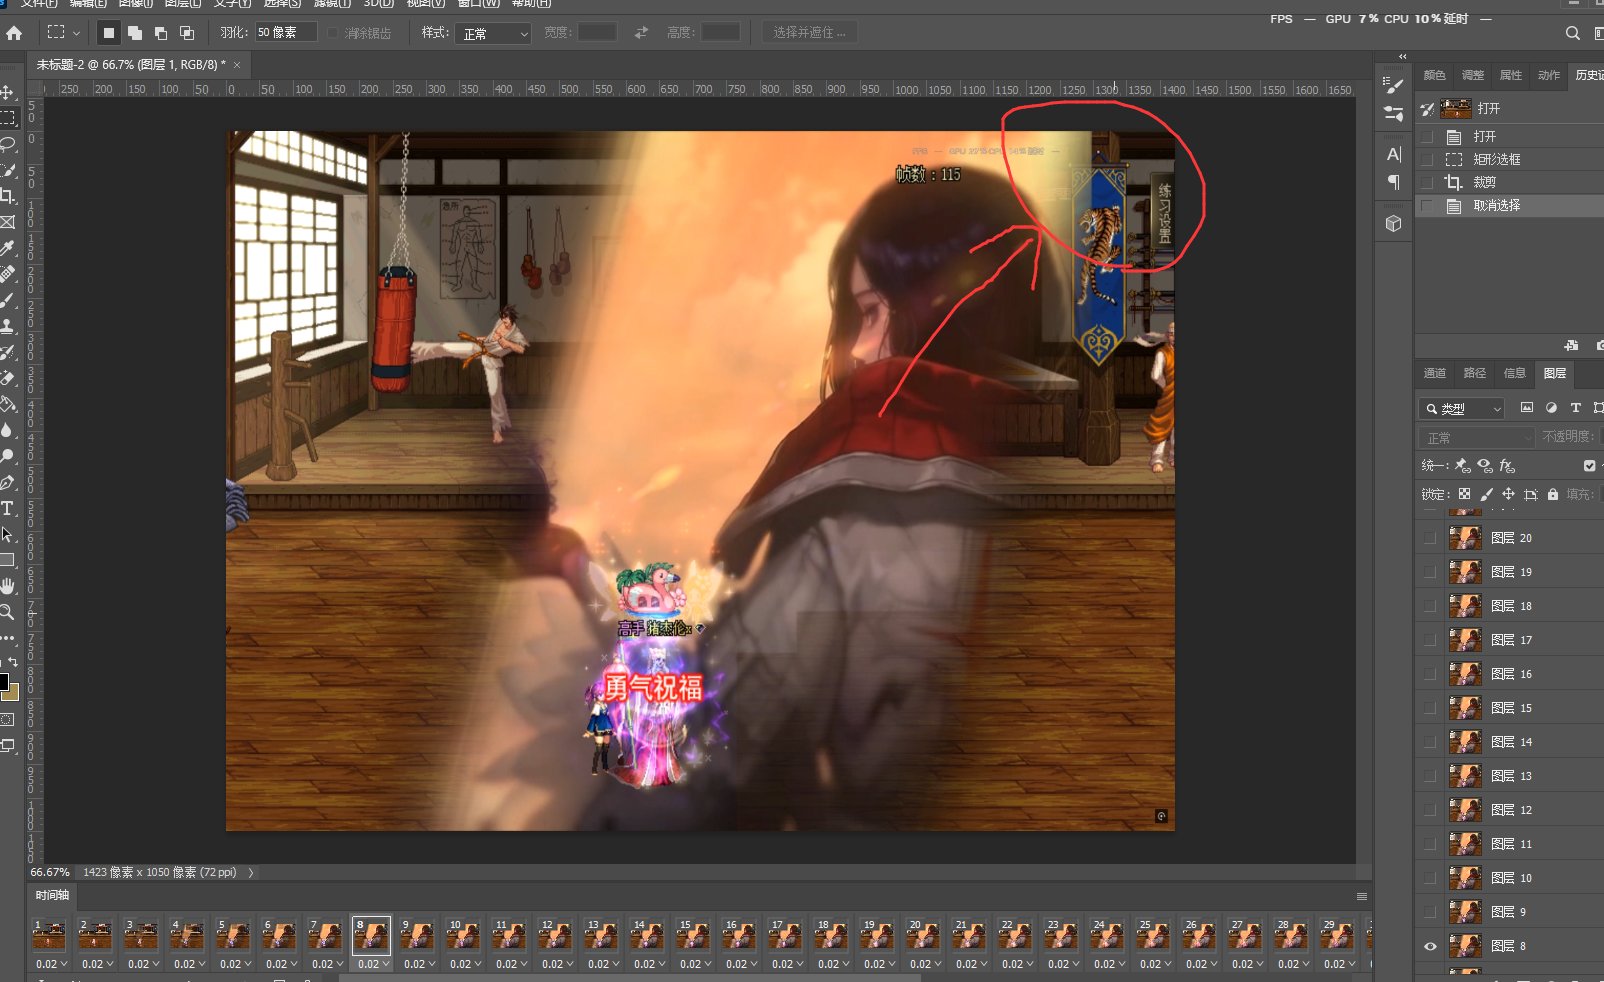Click the Home icon in options bar
This screenshot has height=982, width=1604.
pyautogui.click(x=14, y=33)
